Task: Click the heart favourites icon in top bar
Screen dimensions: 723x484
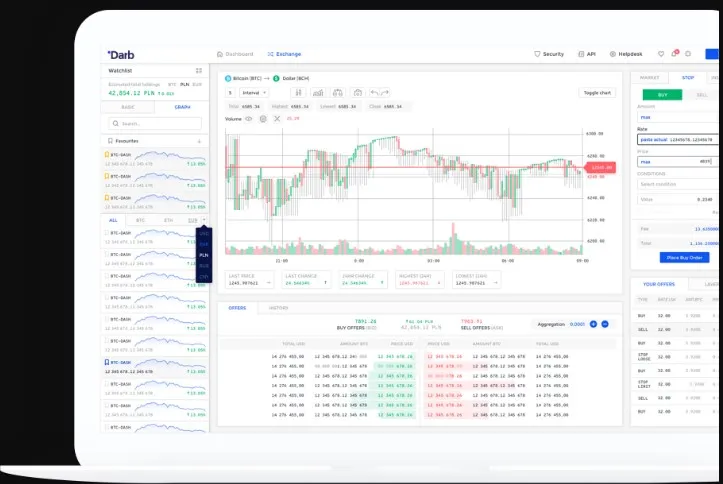Action: [x=661, y=54]
